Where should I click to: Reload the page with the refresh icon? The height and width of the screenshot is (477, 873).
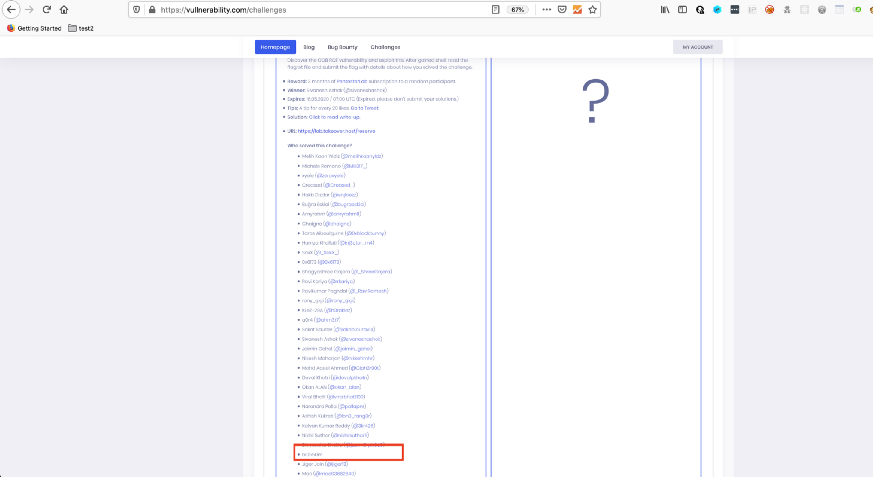coord(46,9)
